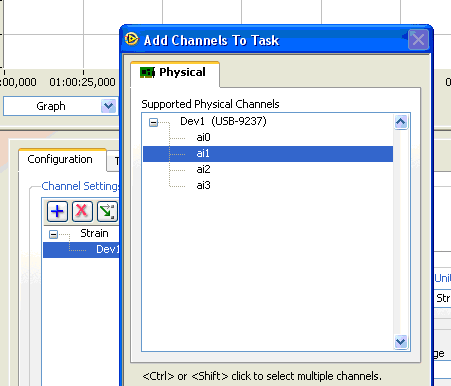Click the multiple channel selection hint text

262,376
